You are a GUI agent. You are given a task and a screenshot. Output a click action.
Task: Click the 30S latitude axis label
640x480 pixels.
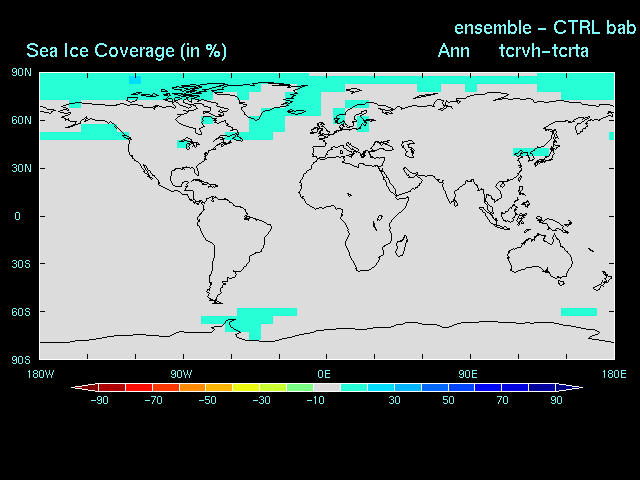[21, 265]
